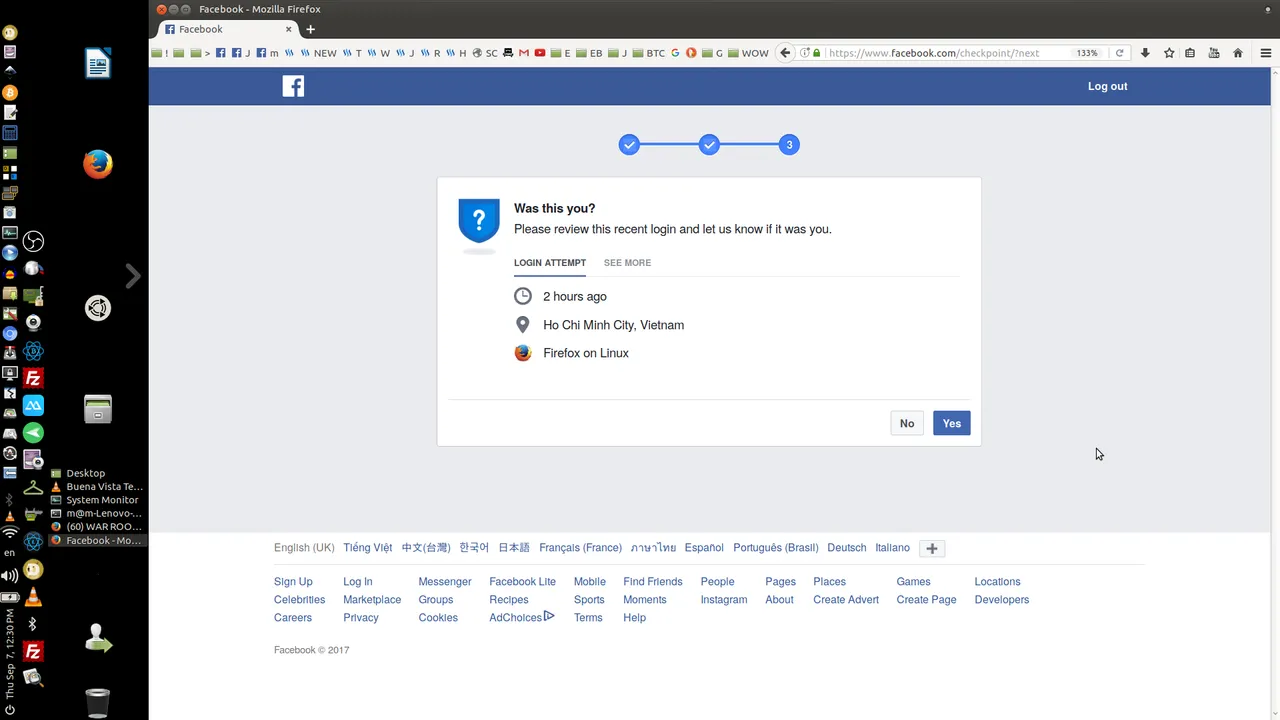Open the Find Friends footer link
1280x720 pixels.
[653, 582]
